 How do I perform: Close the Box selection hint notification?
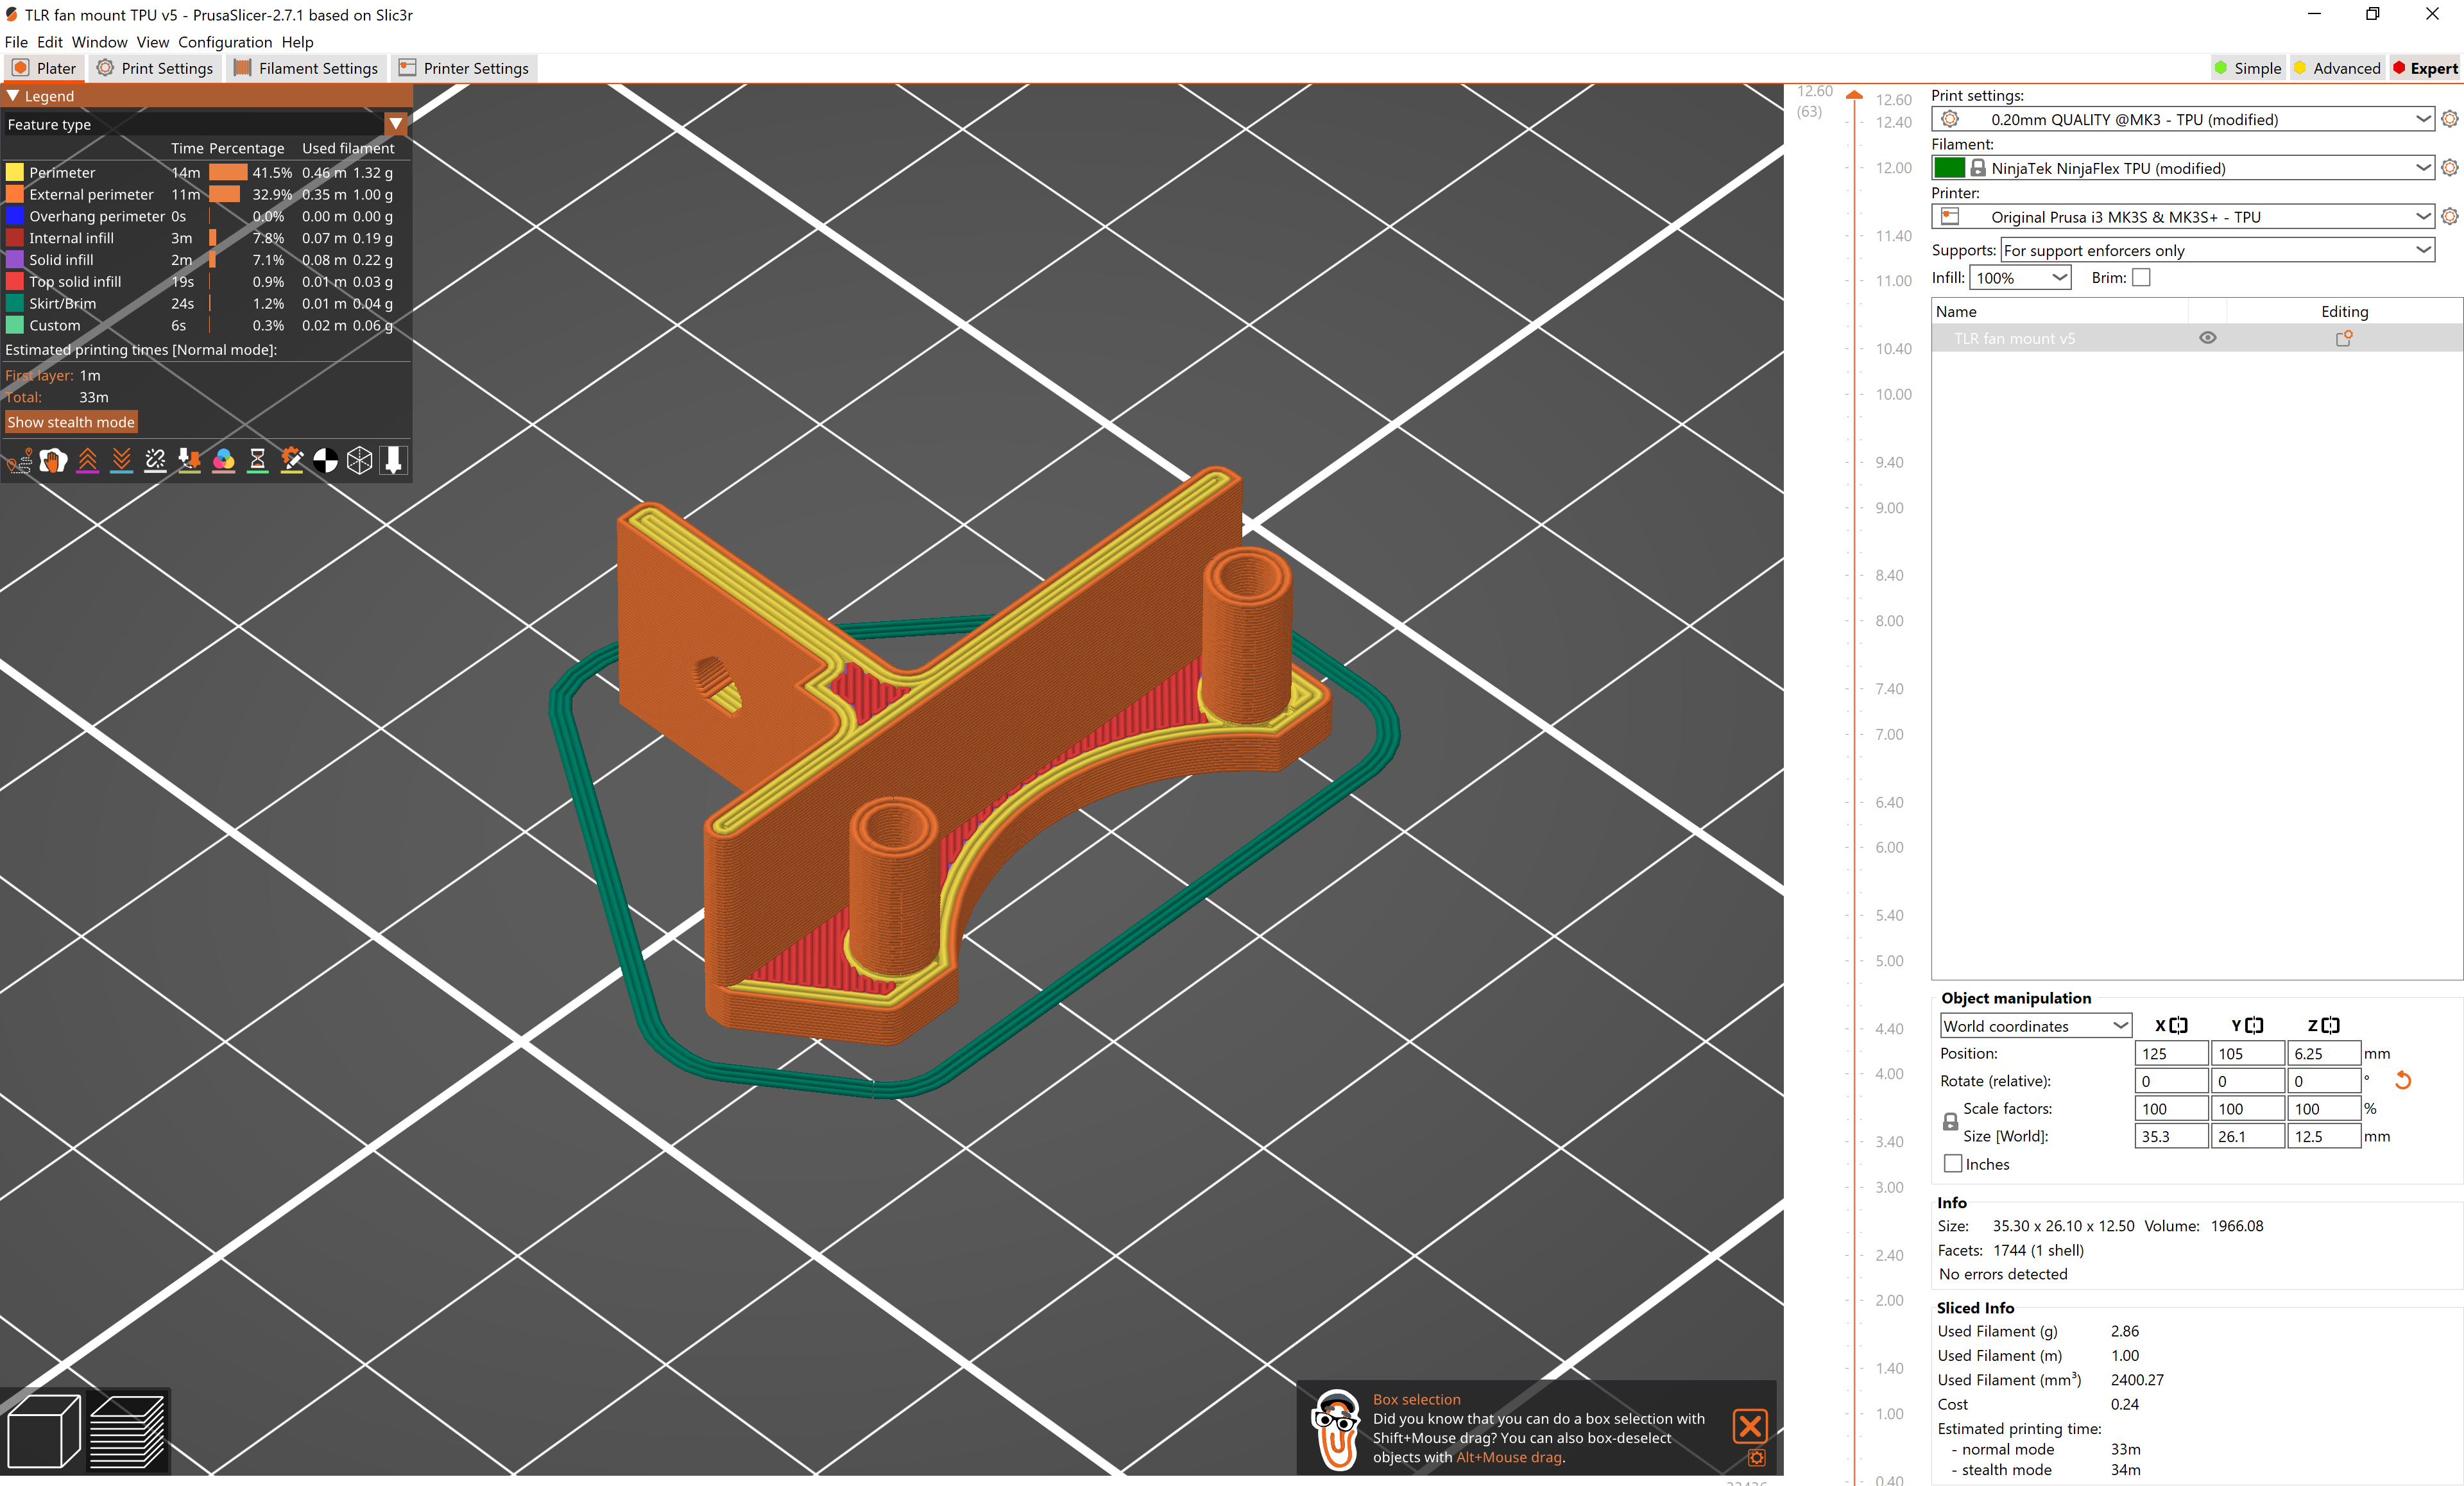click(1750, 1426)
